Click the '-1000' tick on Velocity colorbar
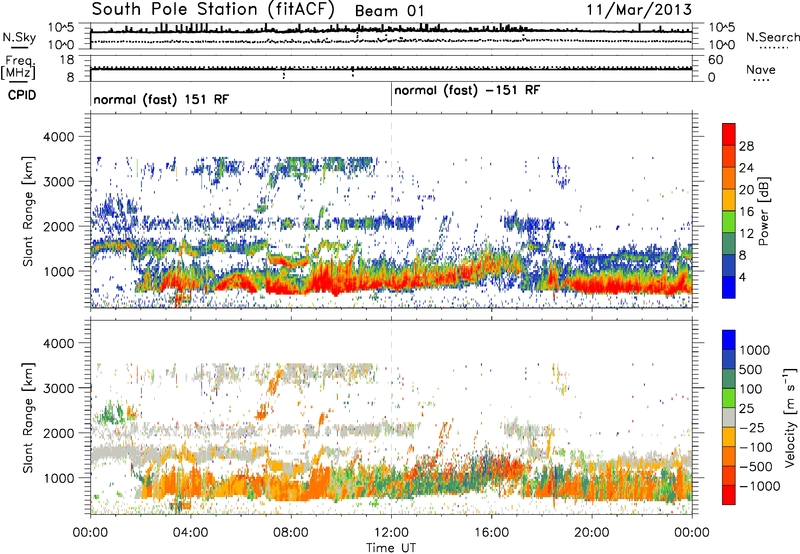The image size is (800, 554). (x=760, y=486)
